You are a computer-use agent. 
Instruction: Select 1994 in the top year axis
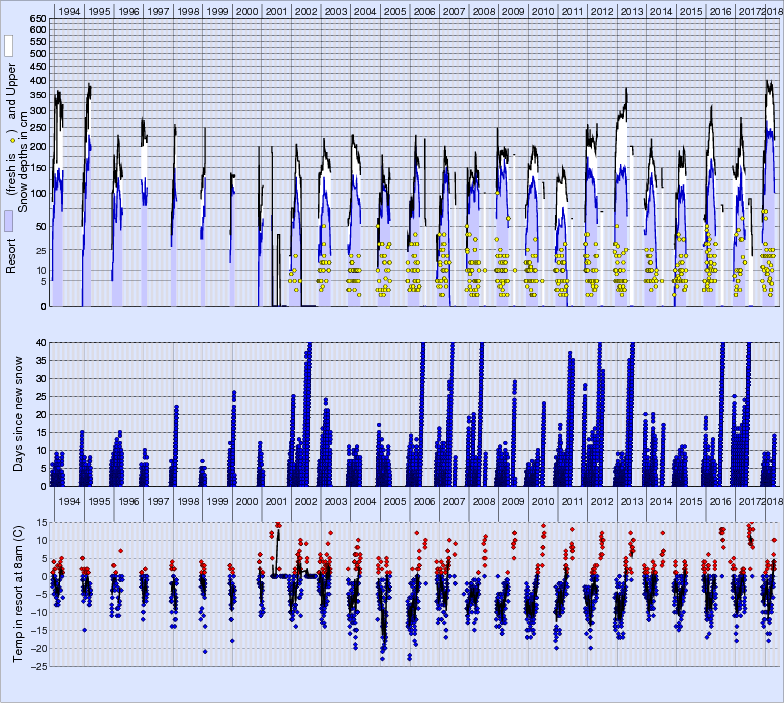click(69, 11)
